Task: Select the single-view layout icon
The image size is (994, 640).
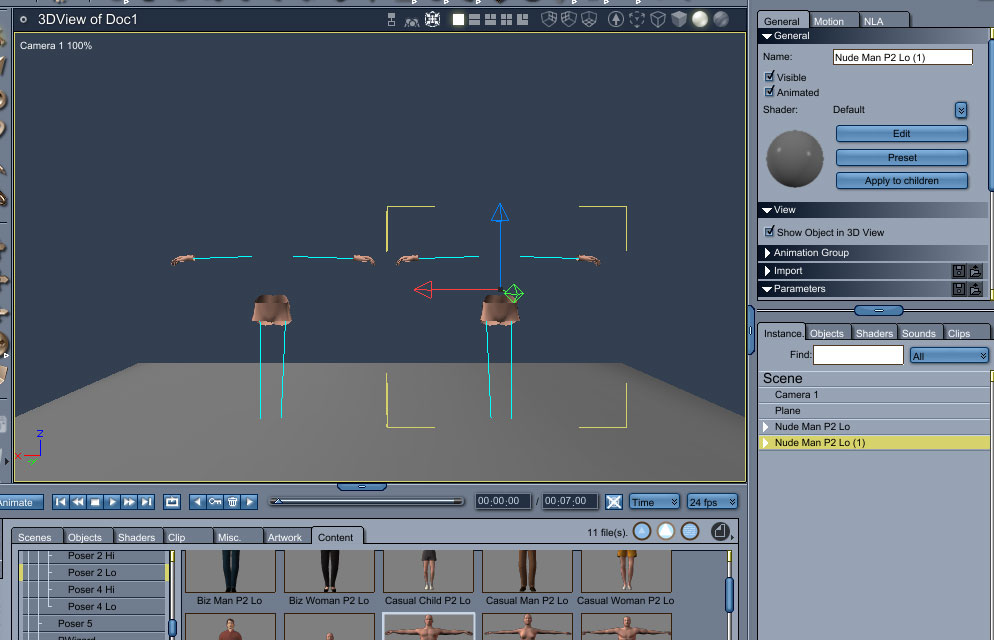Action: 459,19
